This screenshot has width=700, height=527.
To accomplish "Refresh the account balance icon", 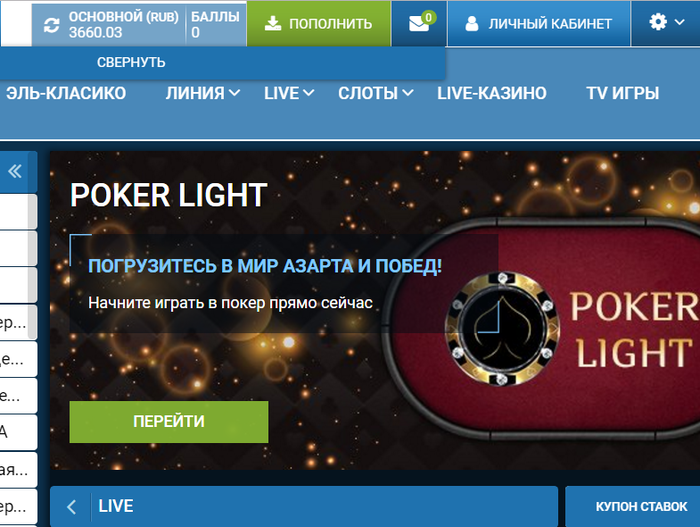I will 51,25.
